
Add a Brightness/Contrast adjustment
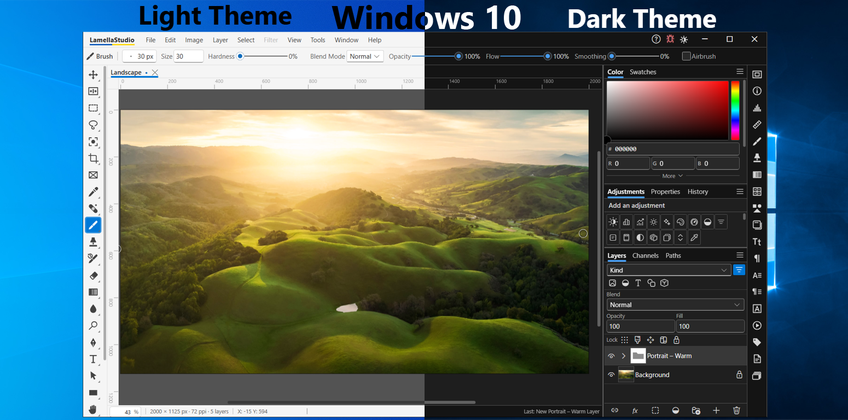point(613,222)
